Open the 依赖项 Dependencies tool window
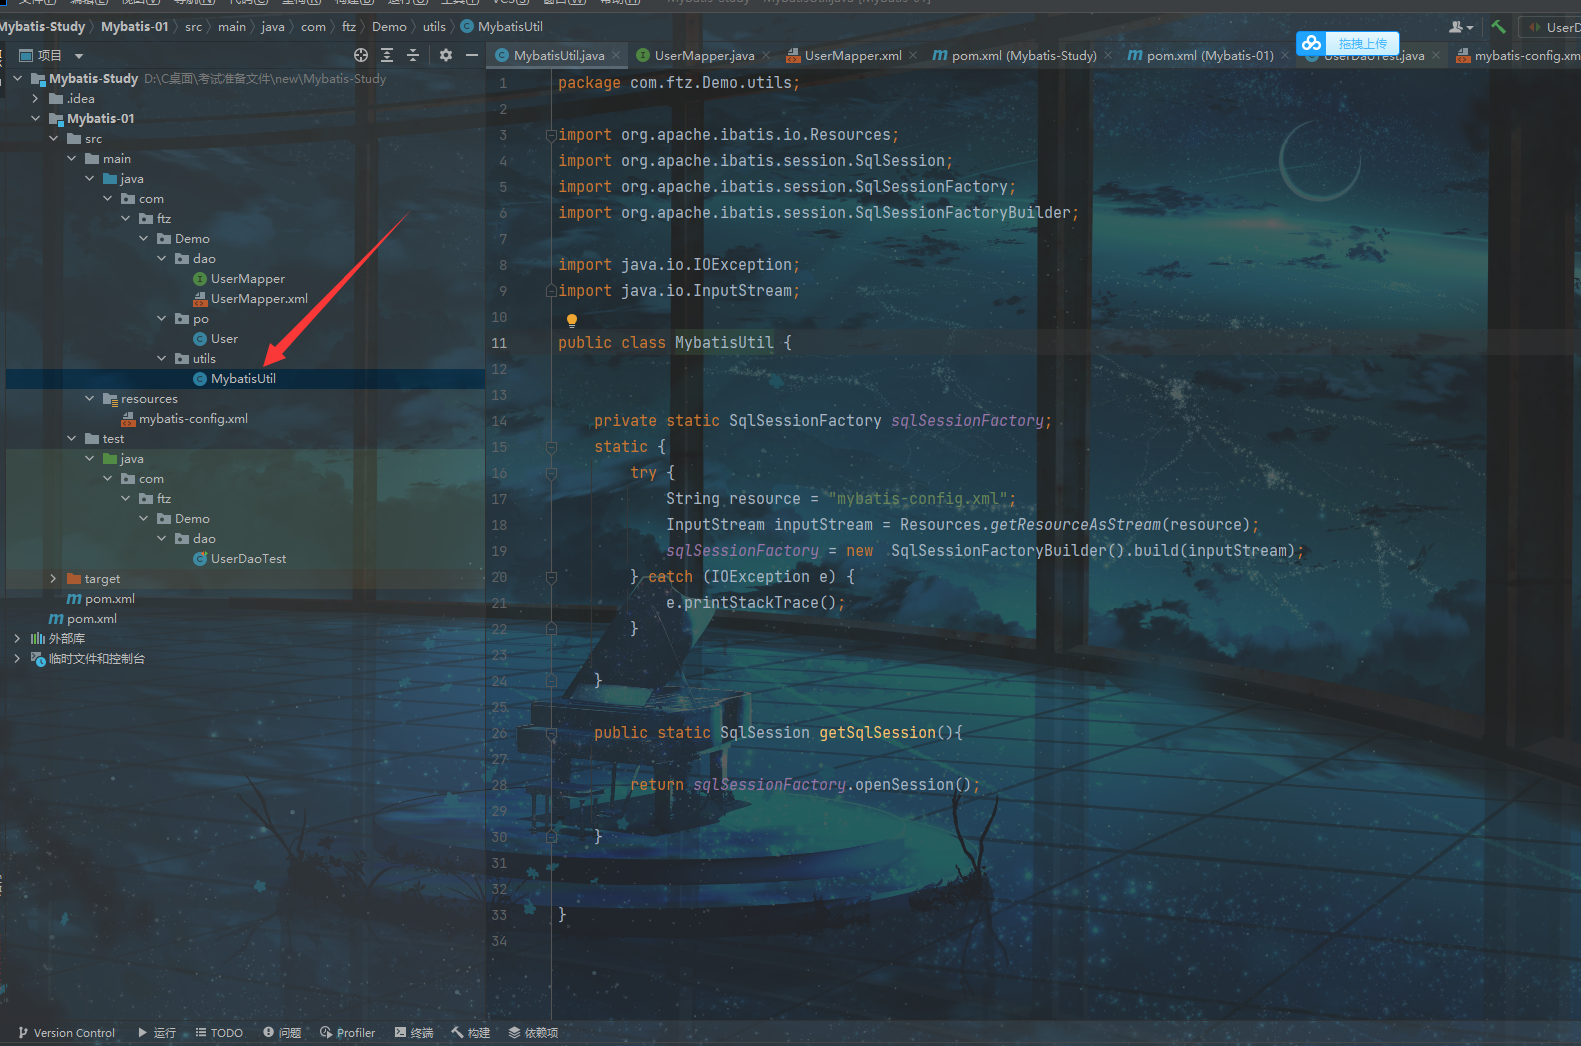The width and height of the screenshot is (1581, 1046). [x=533, y=1033]
